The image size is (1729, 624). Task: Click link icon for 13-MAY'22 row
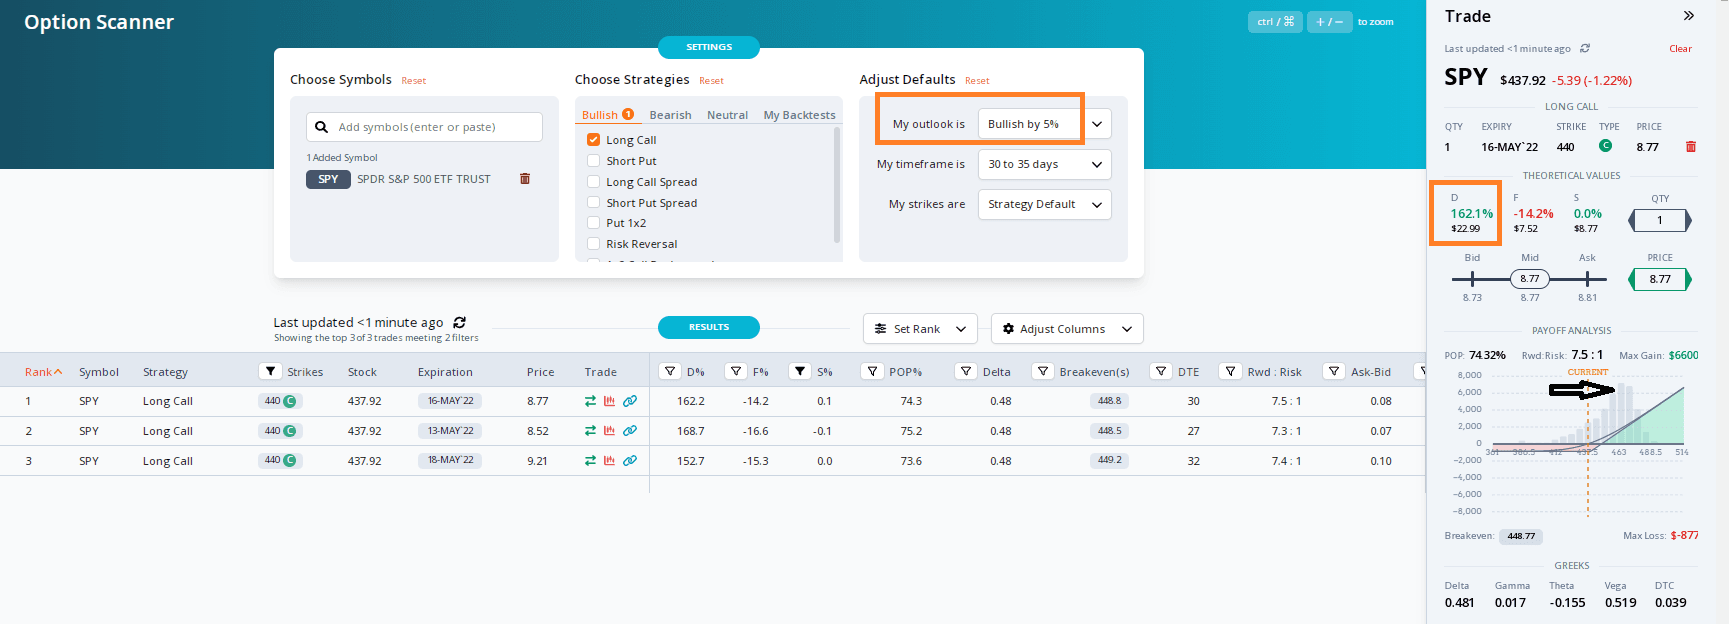tap(630, 431)
